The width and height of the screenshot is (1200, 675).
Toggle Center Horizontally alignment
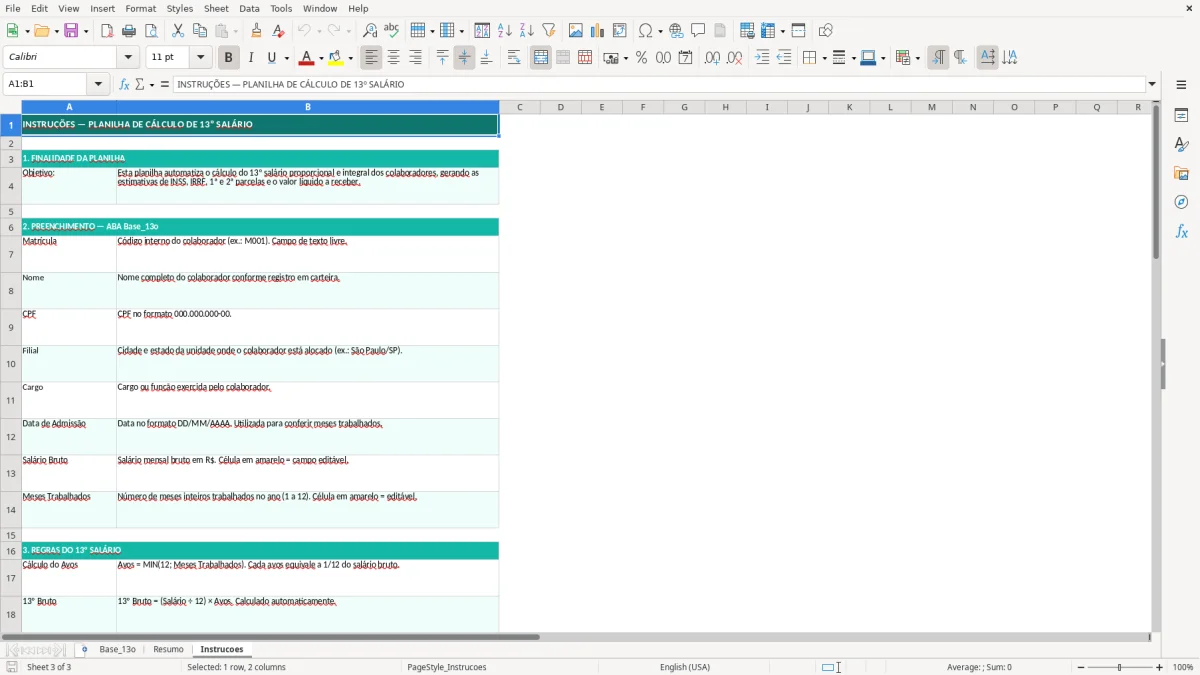point(393,58)
